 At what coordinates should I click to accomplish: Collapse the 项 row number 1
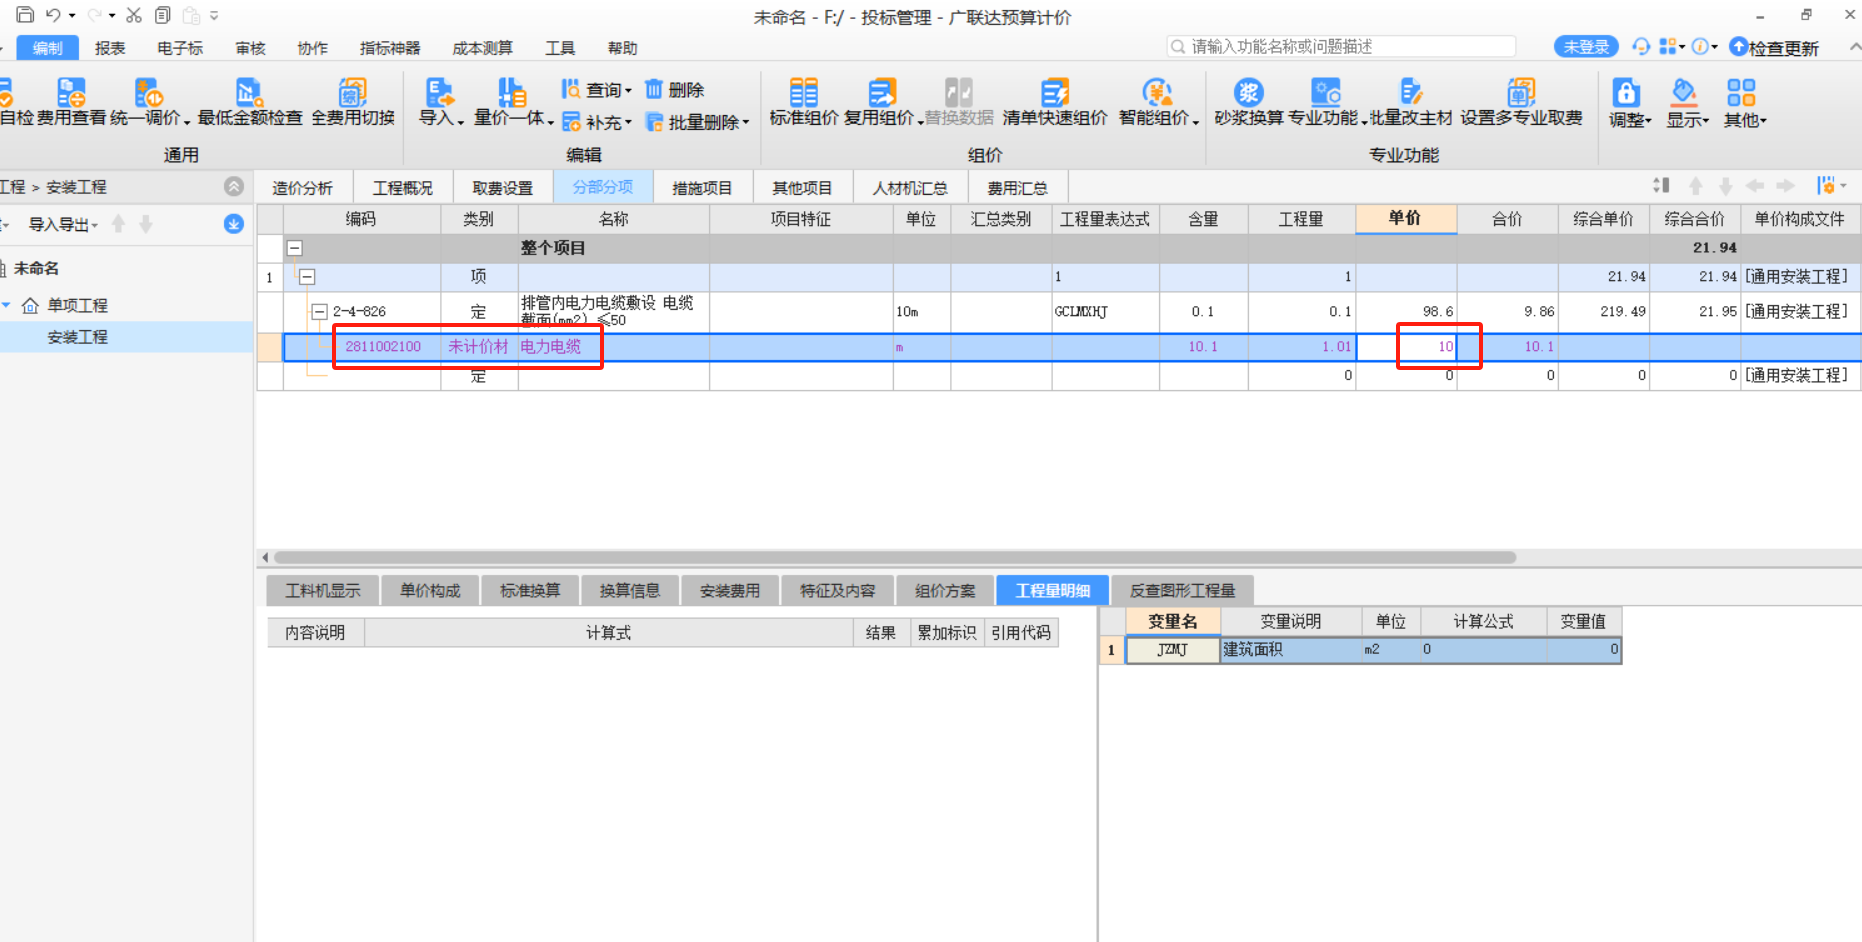307,277
